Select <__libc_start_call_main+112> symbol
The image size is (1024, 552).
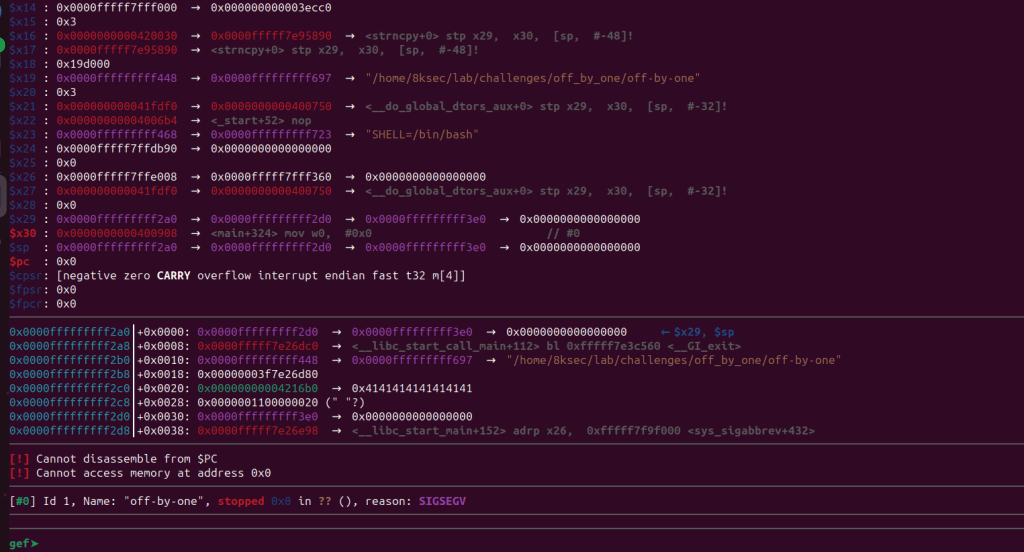click(x=445, y=346)
